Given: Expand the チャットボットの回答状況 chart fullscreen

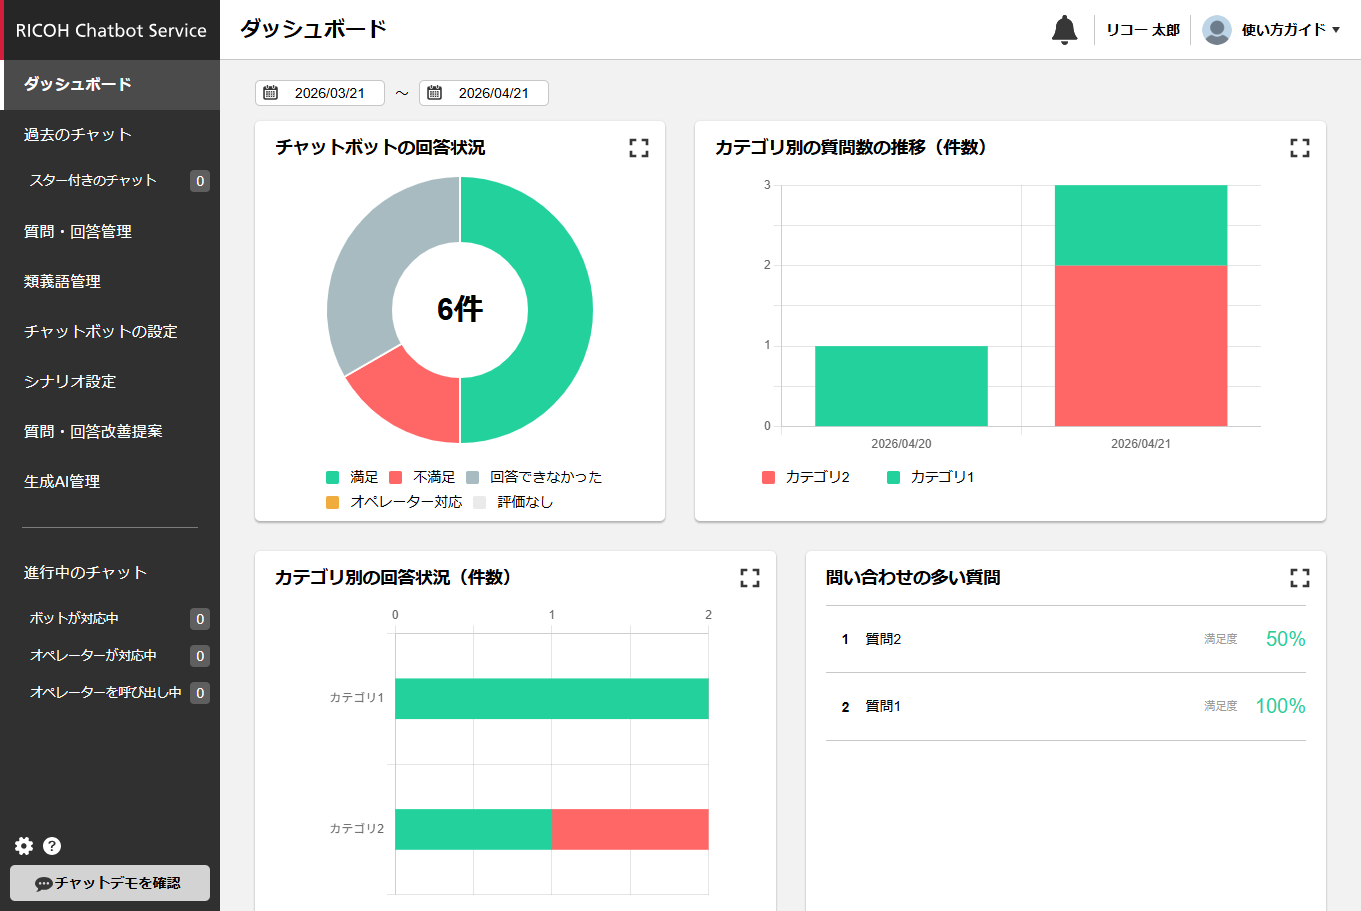Looking at the screenshot, I should [x=639, y=148].
